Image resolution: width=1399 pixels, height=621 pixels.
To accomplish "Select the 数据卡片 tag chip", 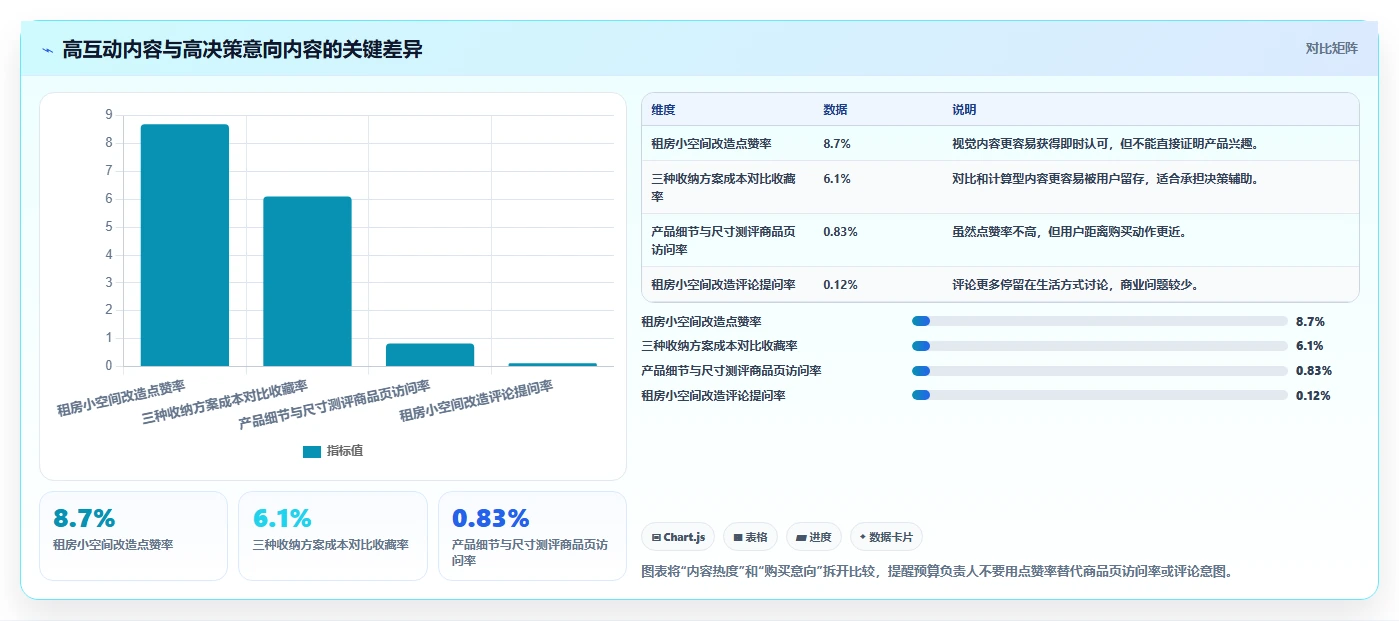I will pyautogui.click(x=886, y=537).
